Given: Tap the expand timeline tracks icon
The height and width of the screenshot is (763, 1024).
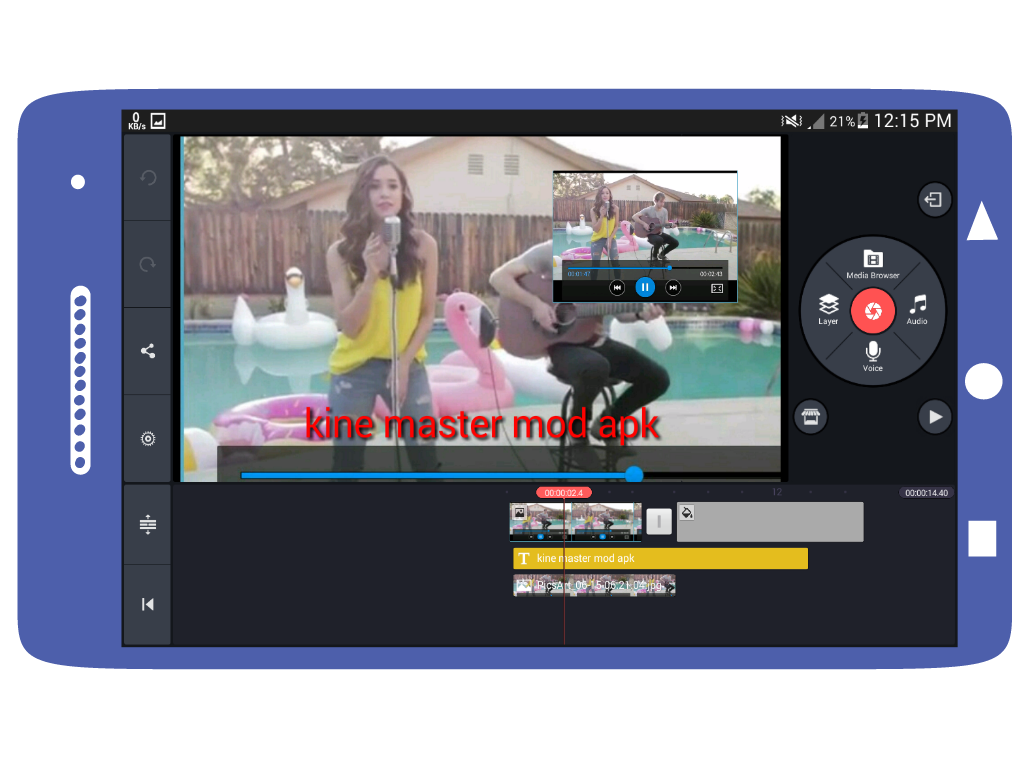Looking at the screenshot, I should click(148, 525).
